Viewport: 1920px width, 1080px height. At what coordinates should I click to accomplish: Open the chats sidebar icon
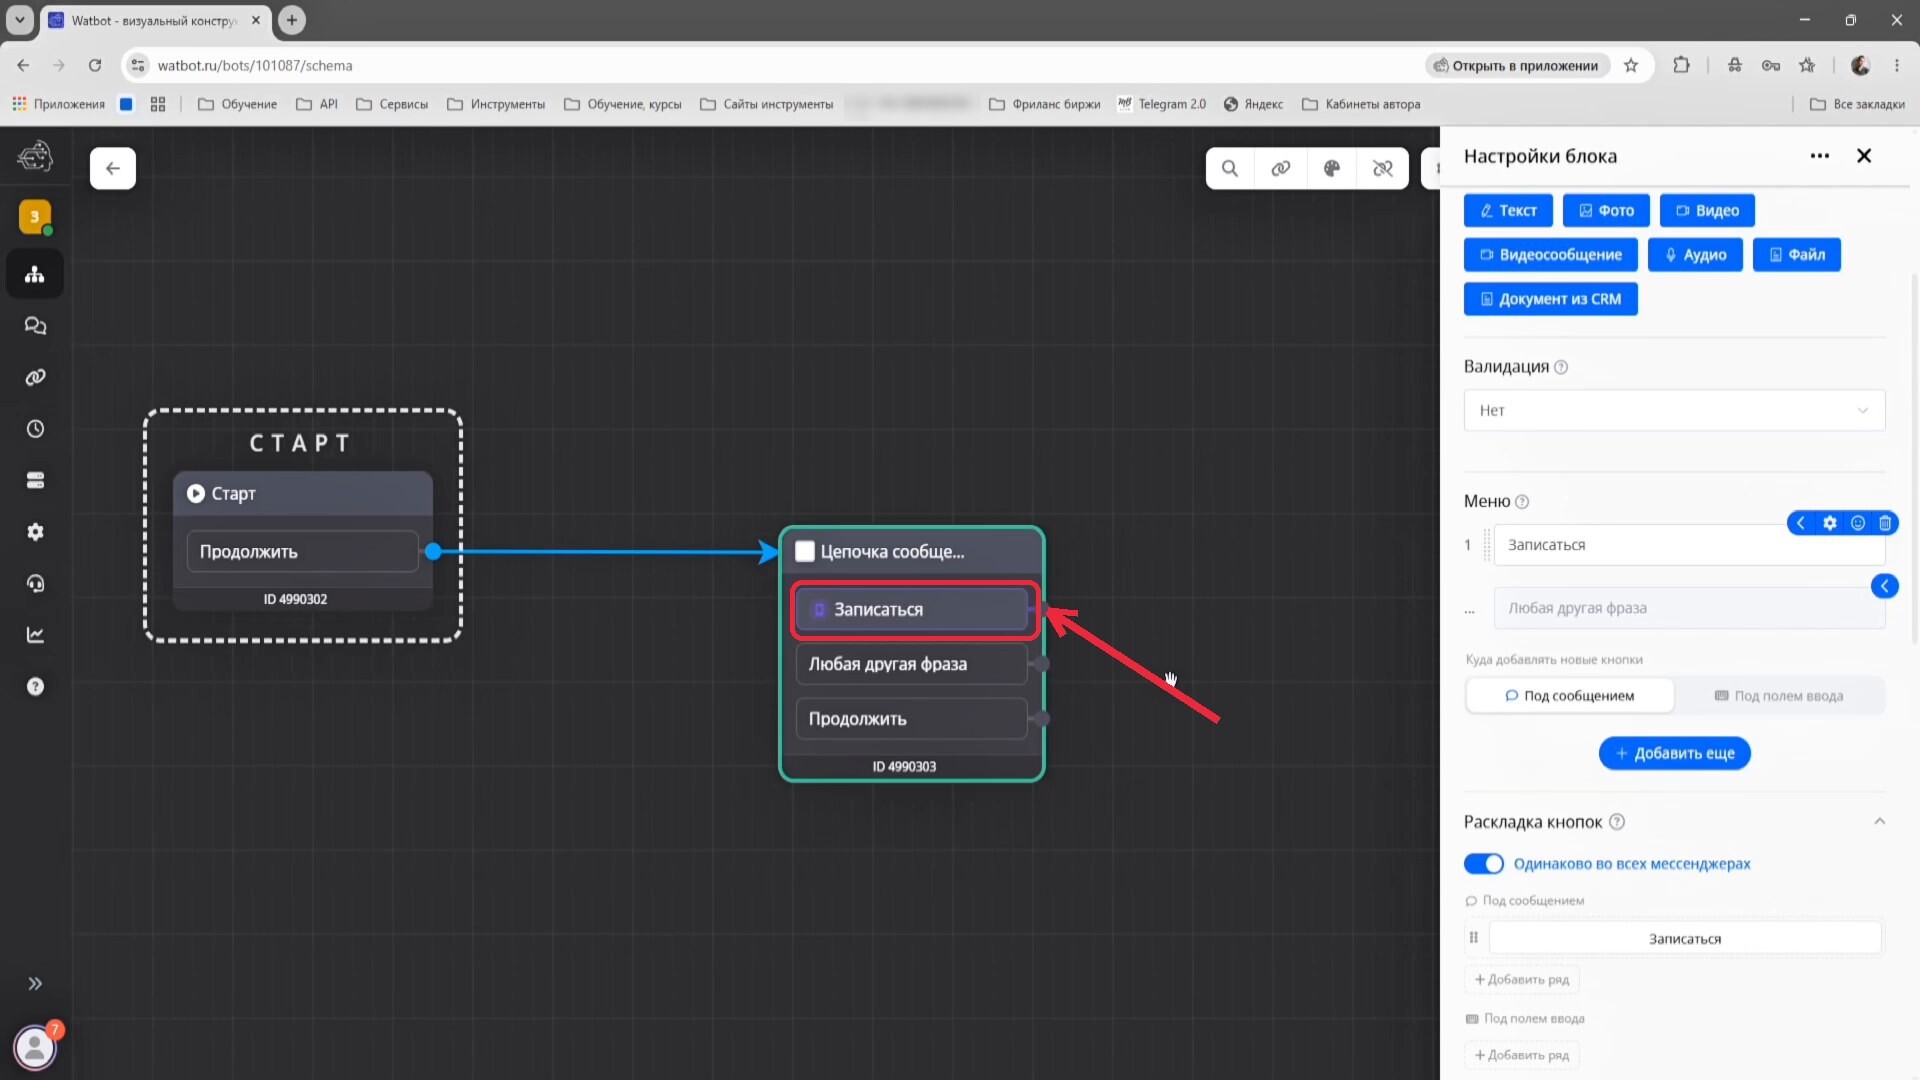point(35,326)
